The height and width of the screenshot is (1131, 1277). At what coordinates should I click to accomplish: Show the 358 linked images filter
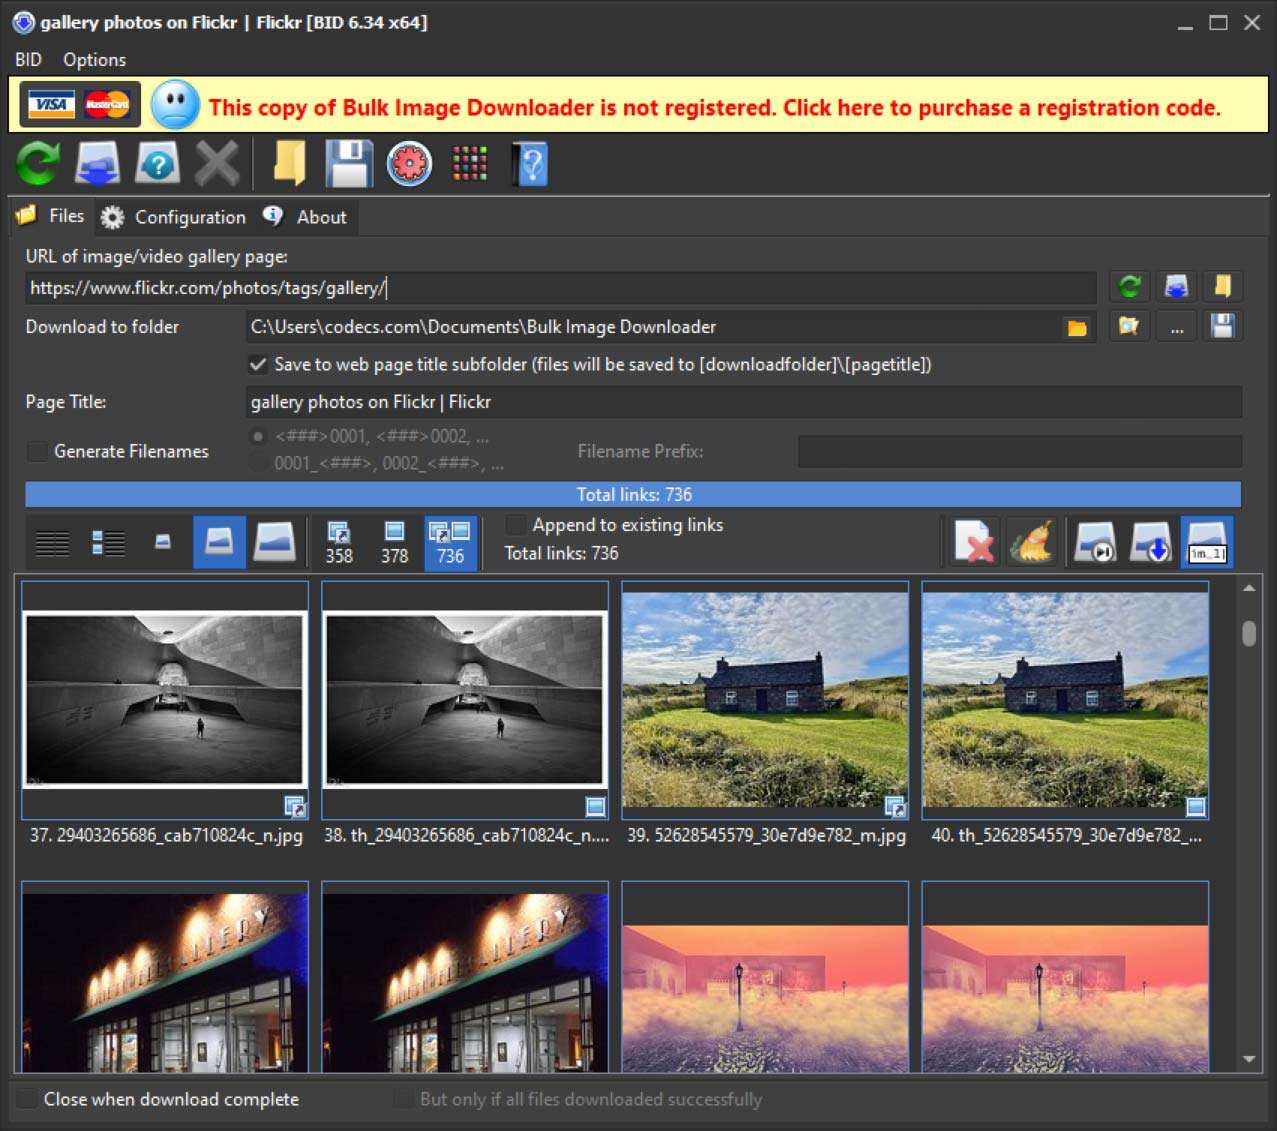coord(339,543)
